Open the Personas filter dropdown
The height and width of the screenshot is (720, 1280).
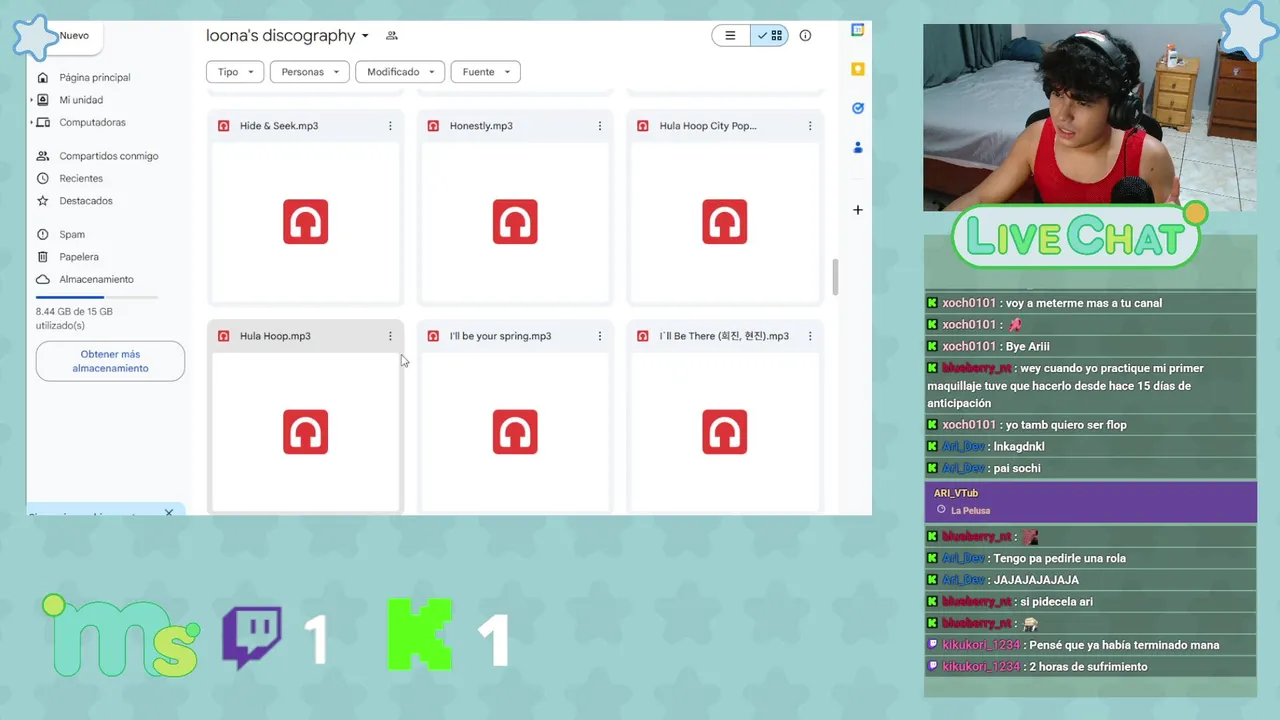(309, 72)
